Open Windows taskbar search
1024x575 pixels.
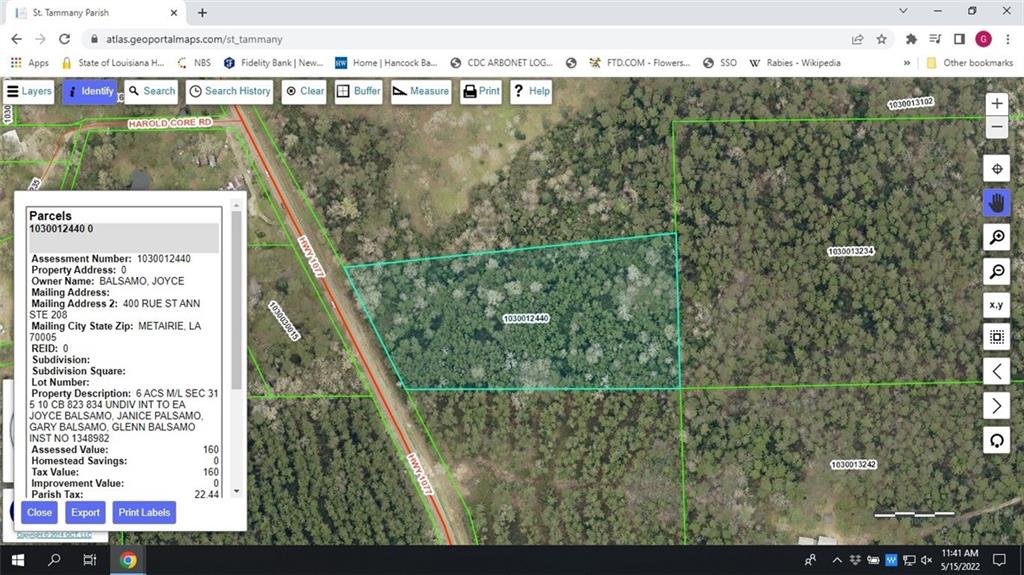(54, 560)
